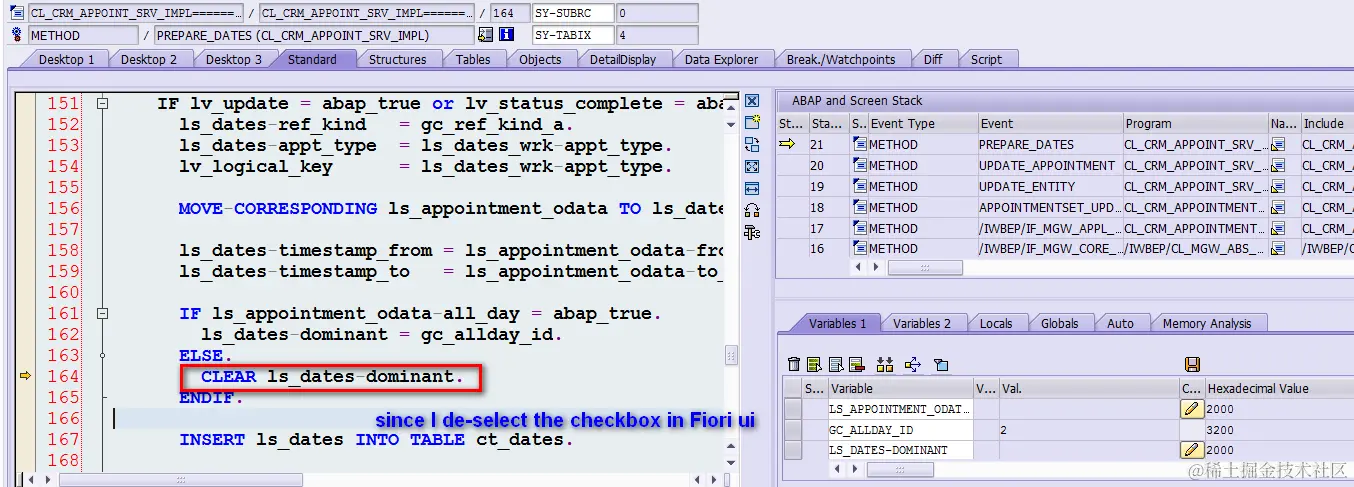Click the filter-like icon in variables toolbar
The height and width of the screenshot is (487, 1354).
click(x=940, y=365)
